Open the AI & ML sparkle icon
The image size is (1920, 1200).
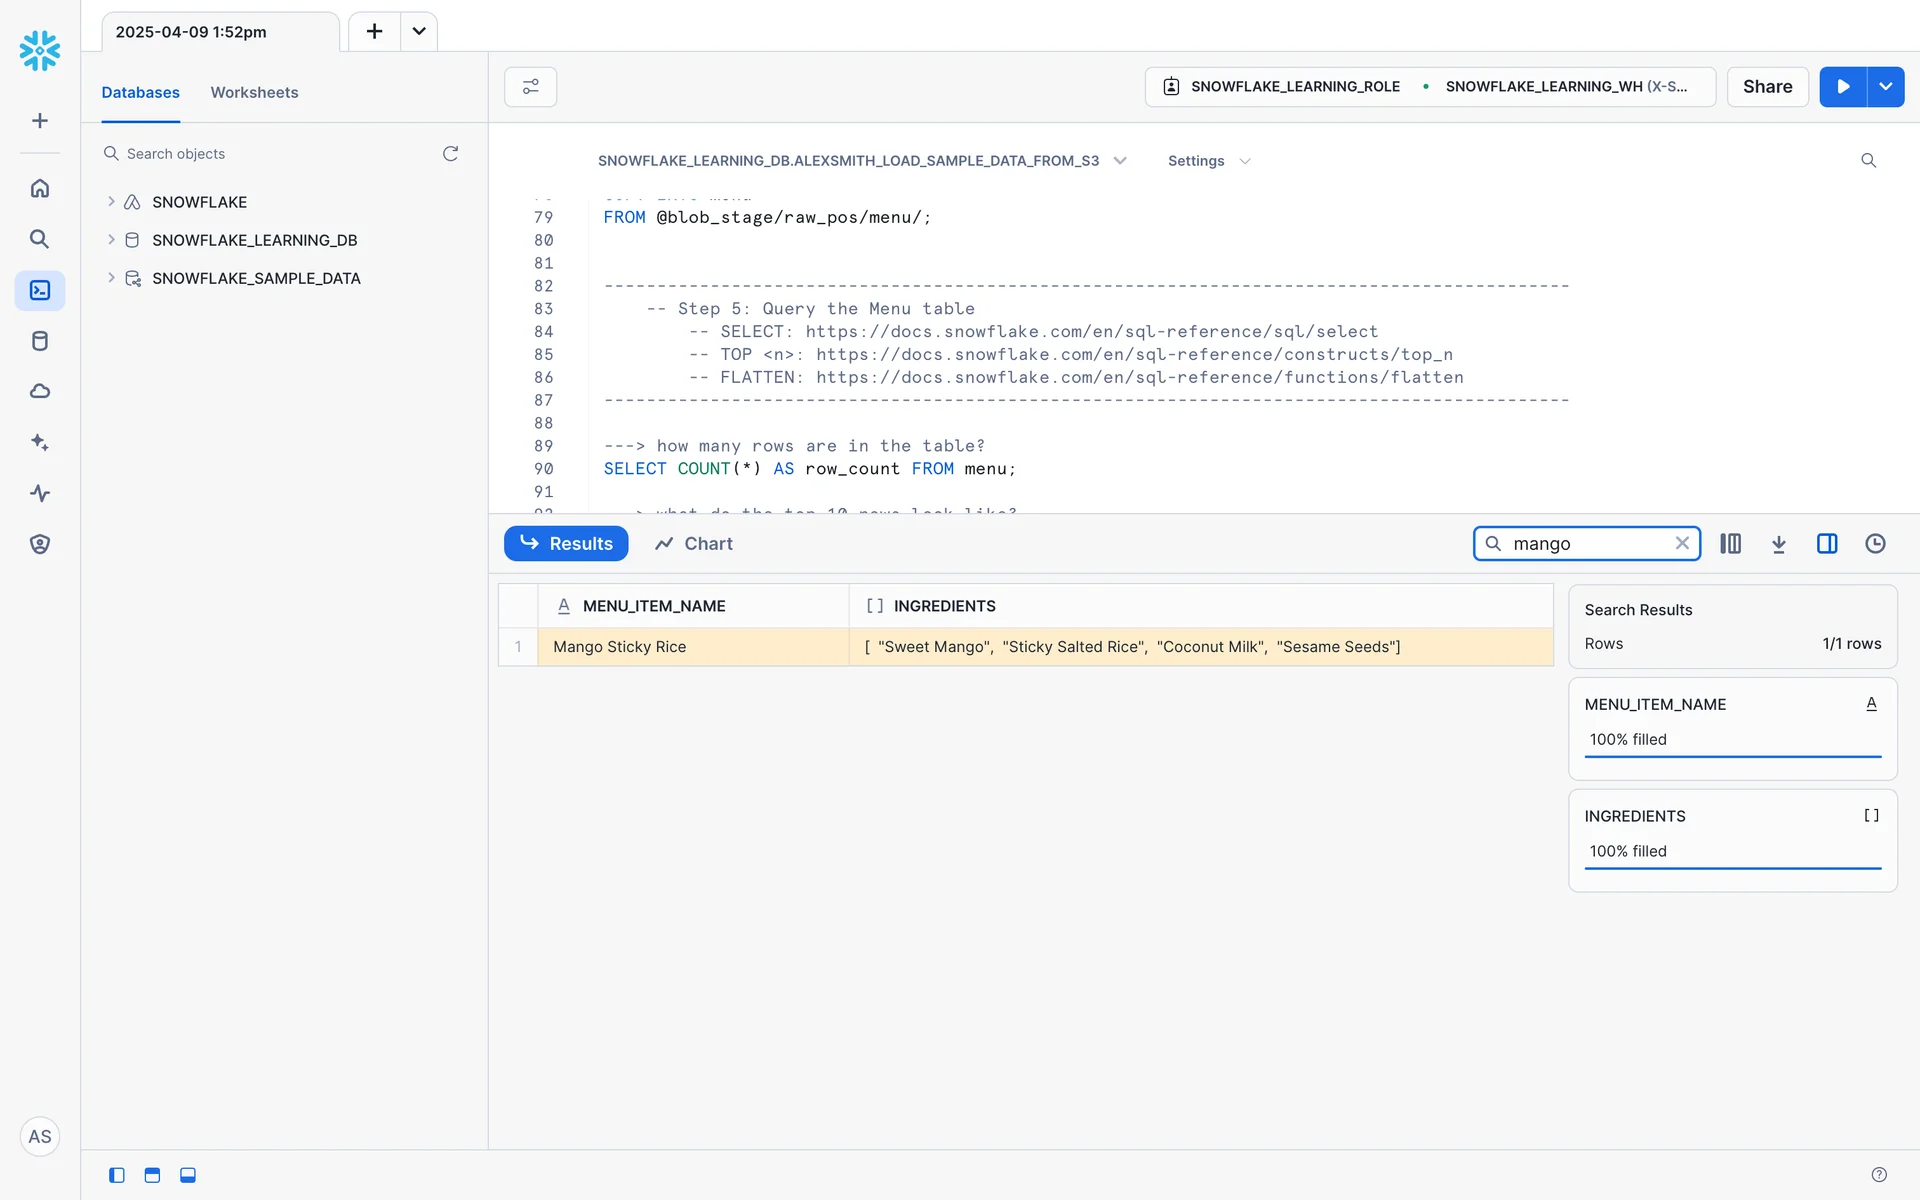pyautogui.click(x=40, y=442)
